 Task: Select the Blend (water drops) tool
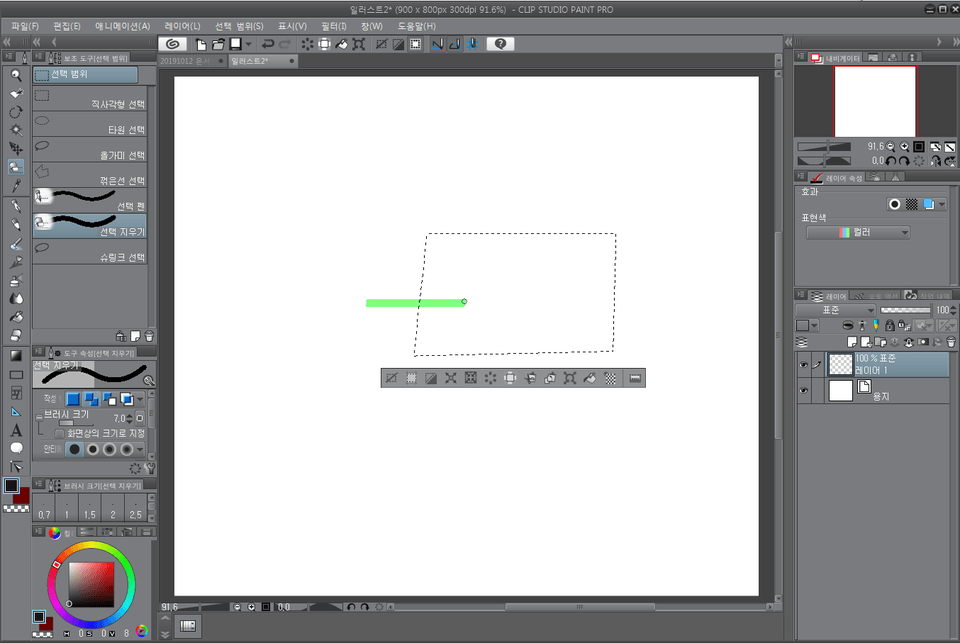pos(16,299)
